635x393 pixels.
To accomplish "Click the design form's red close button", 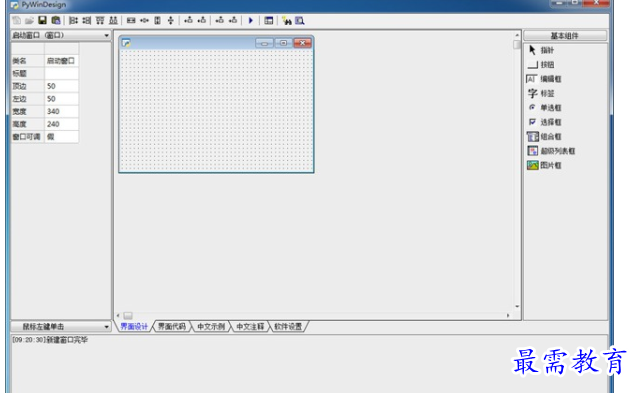I will point(303,43).
